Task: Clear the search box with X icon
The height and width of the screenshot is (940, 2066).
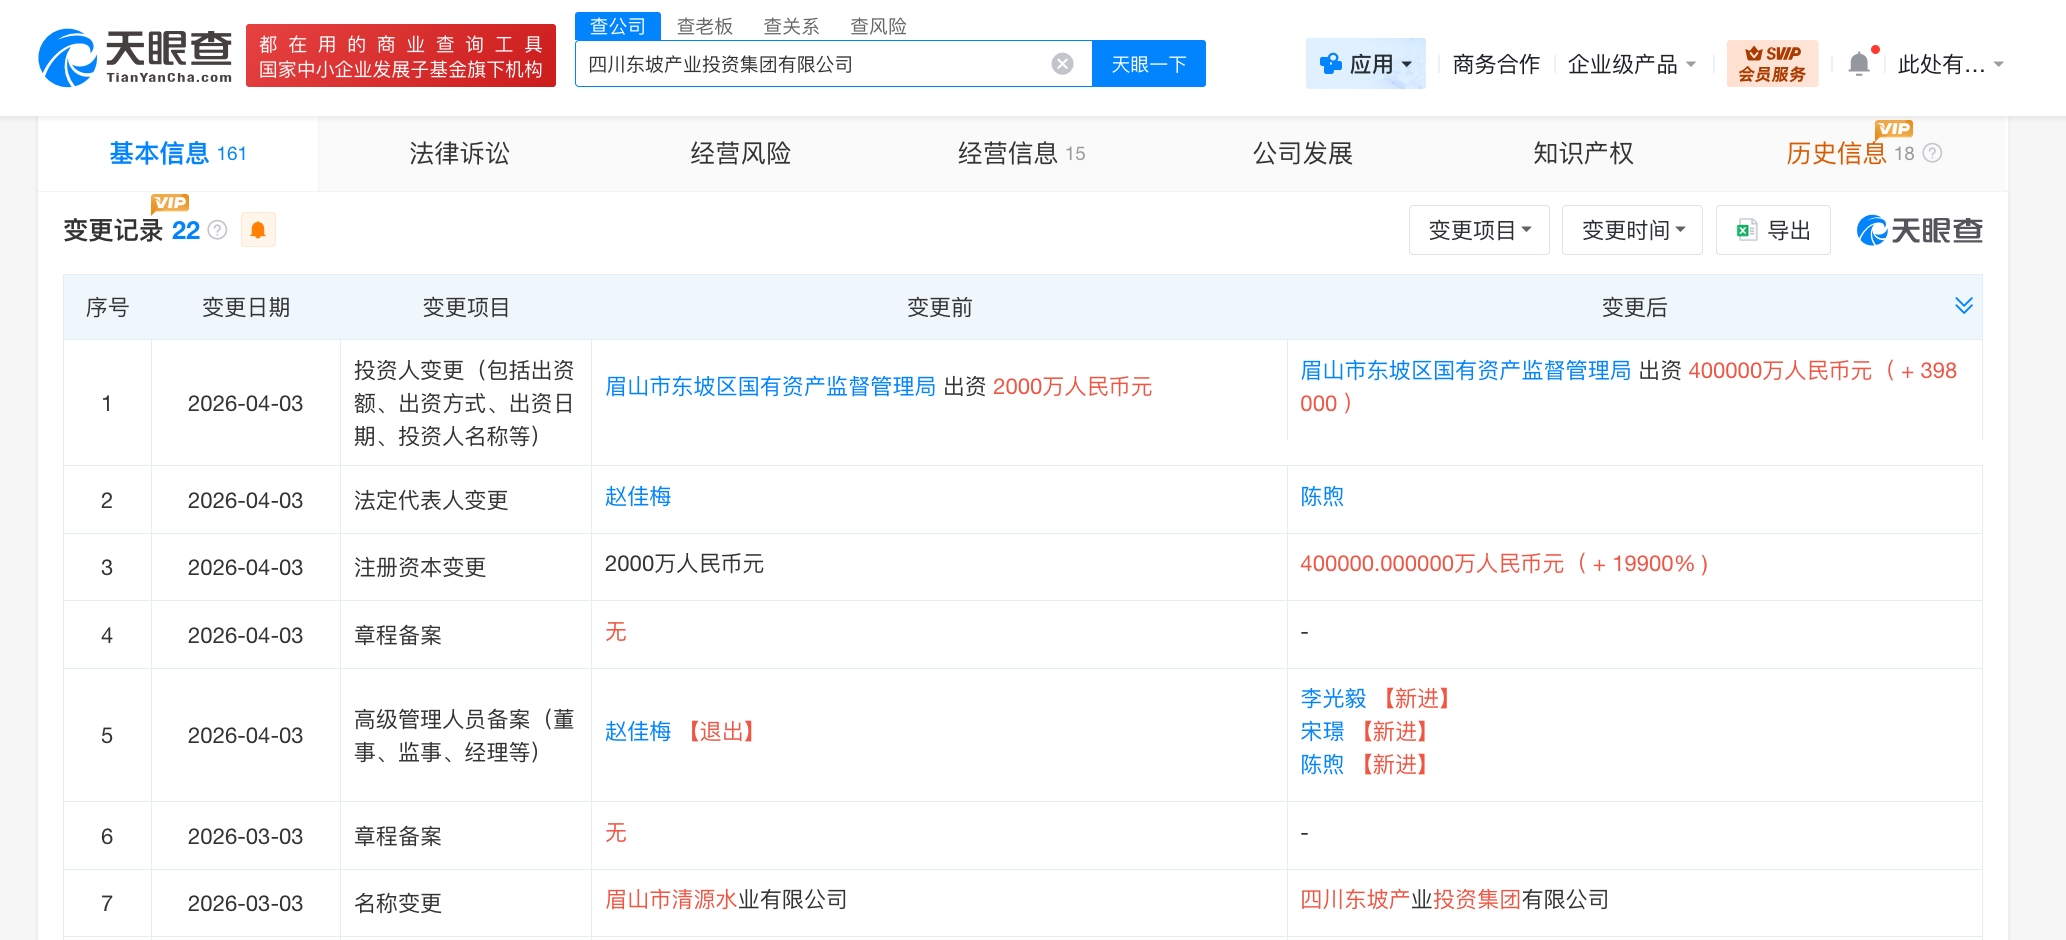Action: [x=1062, y=64]
